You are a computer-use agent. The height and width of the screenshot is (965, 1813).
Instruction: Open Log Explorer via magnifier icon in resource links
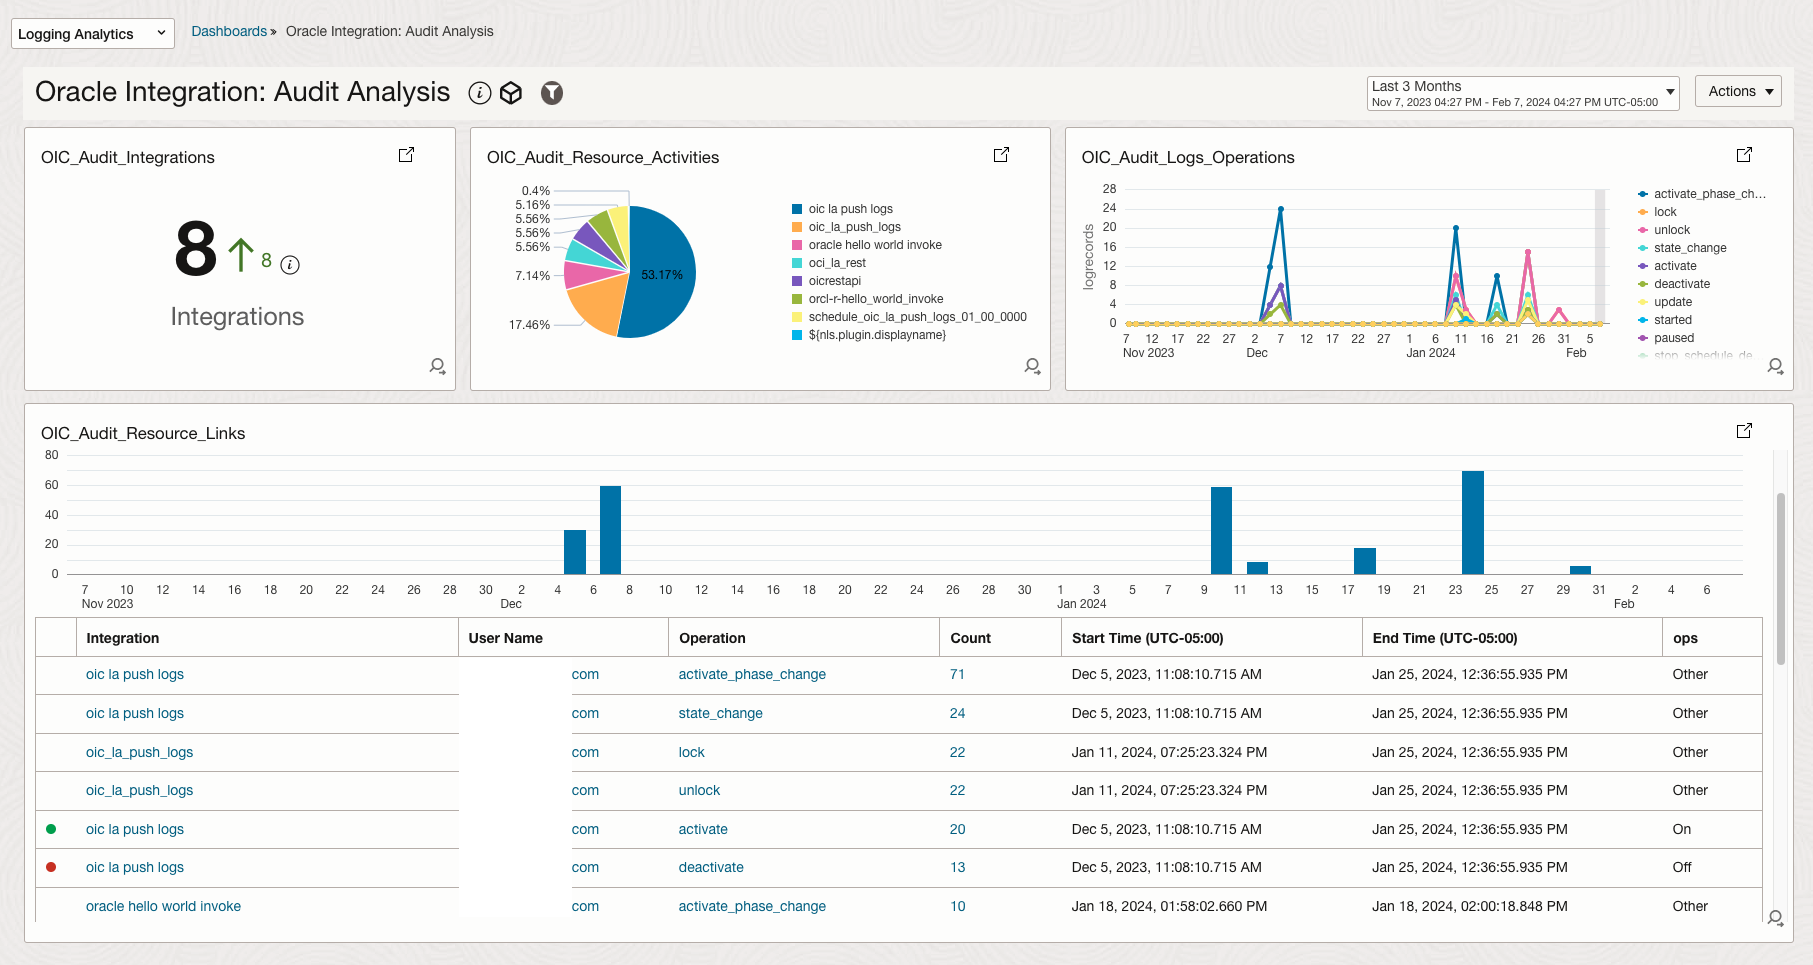coord(1776,917)
